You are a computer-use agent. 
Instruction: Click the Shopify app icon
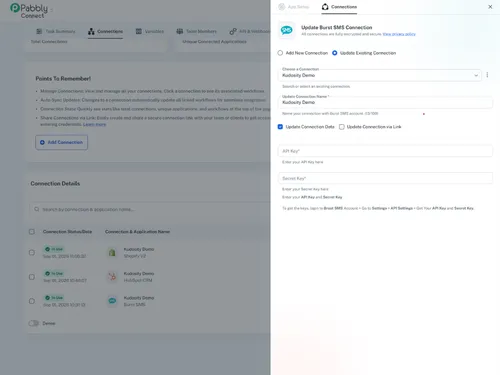tap(112, 253)
